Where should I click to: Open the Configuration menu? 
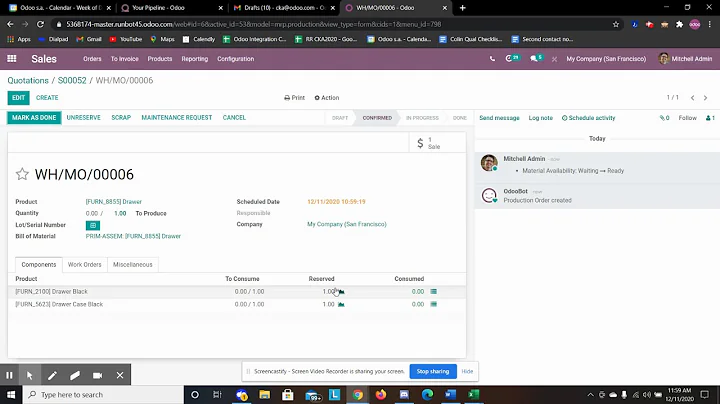click(x=236, y=59)
